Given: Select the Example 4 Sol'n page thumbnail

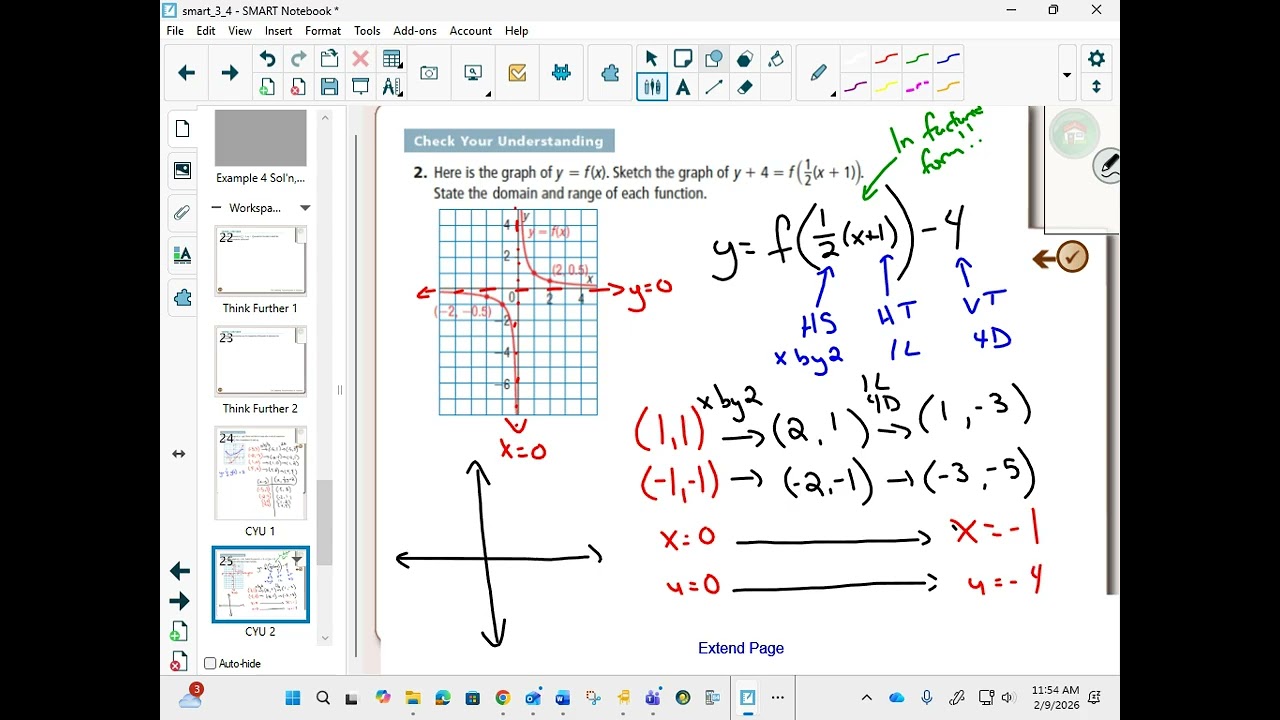Looking at the screenshot, I should point(261,138).
